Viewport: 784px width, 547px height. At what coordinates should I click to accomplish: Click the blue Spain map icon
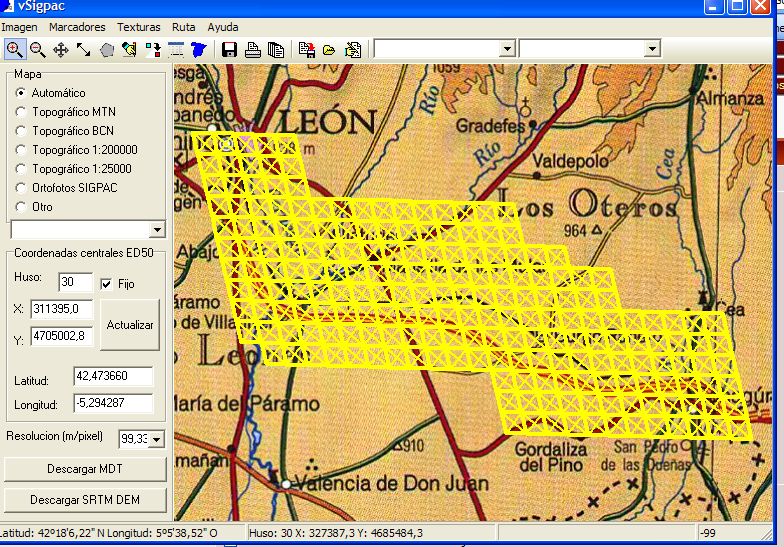tap(198, 49)
